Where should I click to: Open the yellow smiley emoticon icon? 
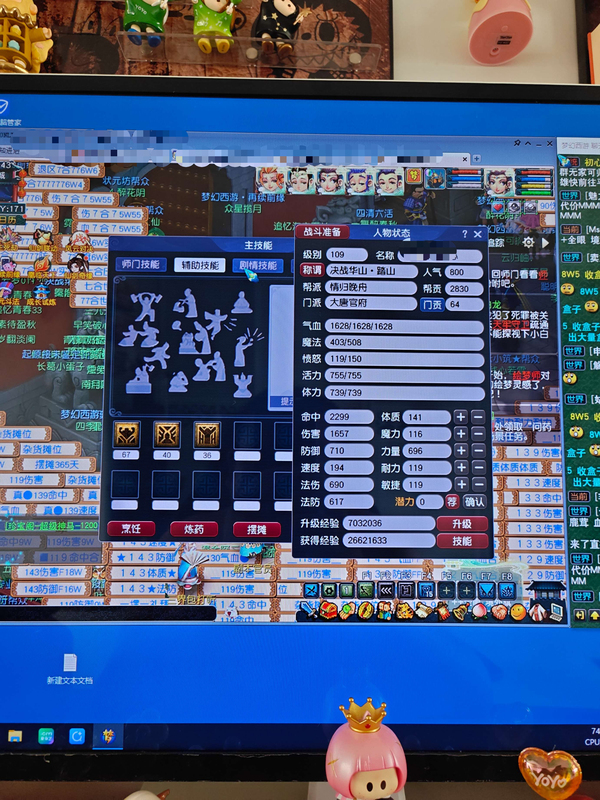[518, 611]
